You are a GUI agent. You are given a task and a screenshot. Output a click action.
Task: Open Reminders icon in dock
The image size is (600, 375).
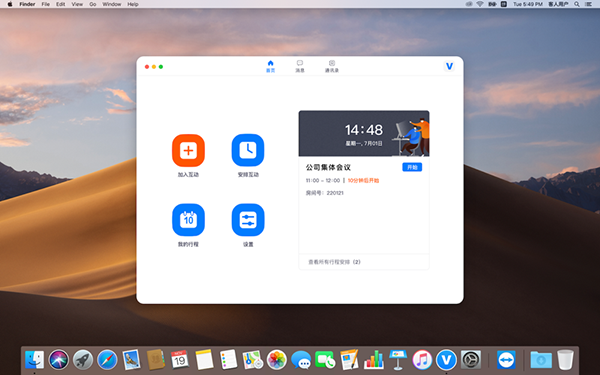pyautogui.click(x=228, y=360)
